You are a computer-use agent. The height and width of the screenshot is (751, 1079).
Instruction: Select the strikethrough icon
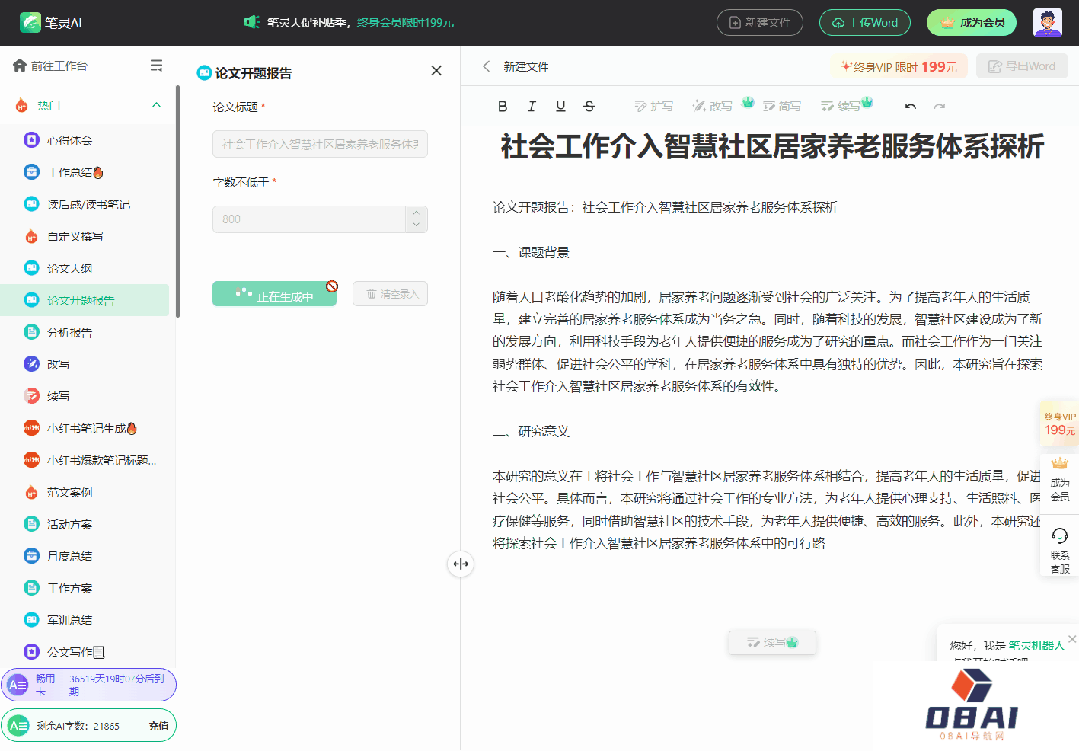tap(591, 105)
